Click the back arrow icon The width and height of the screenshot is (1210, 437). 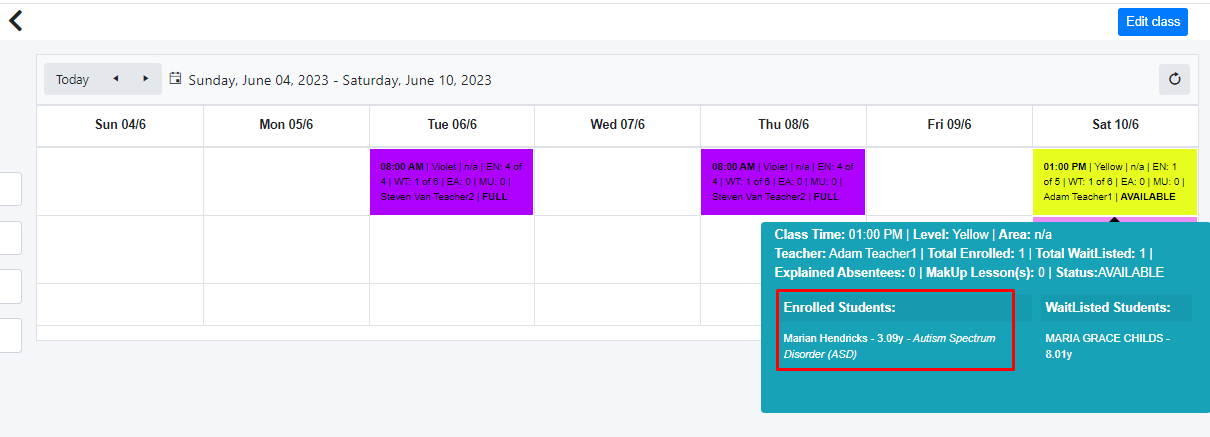15,20
